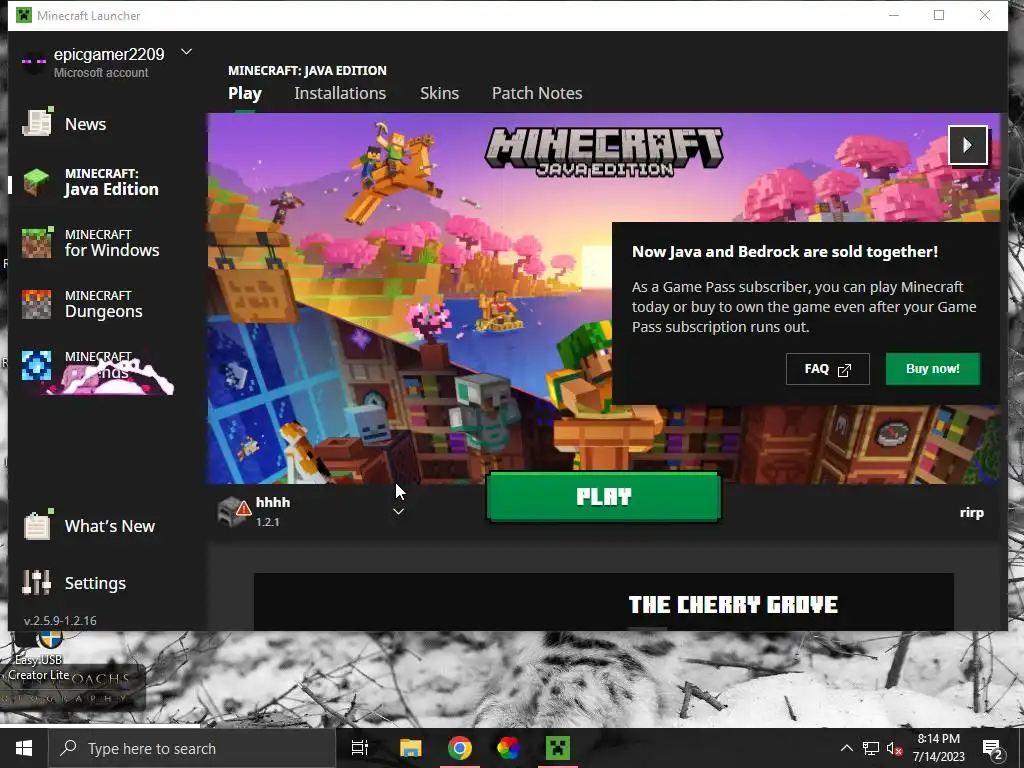Click the green PLAY button
The image size is (1024, 768).
click(x=604, y=497)
